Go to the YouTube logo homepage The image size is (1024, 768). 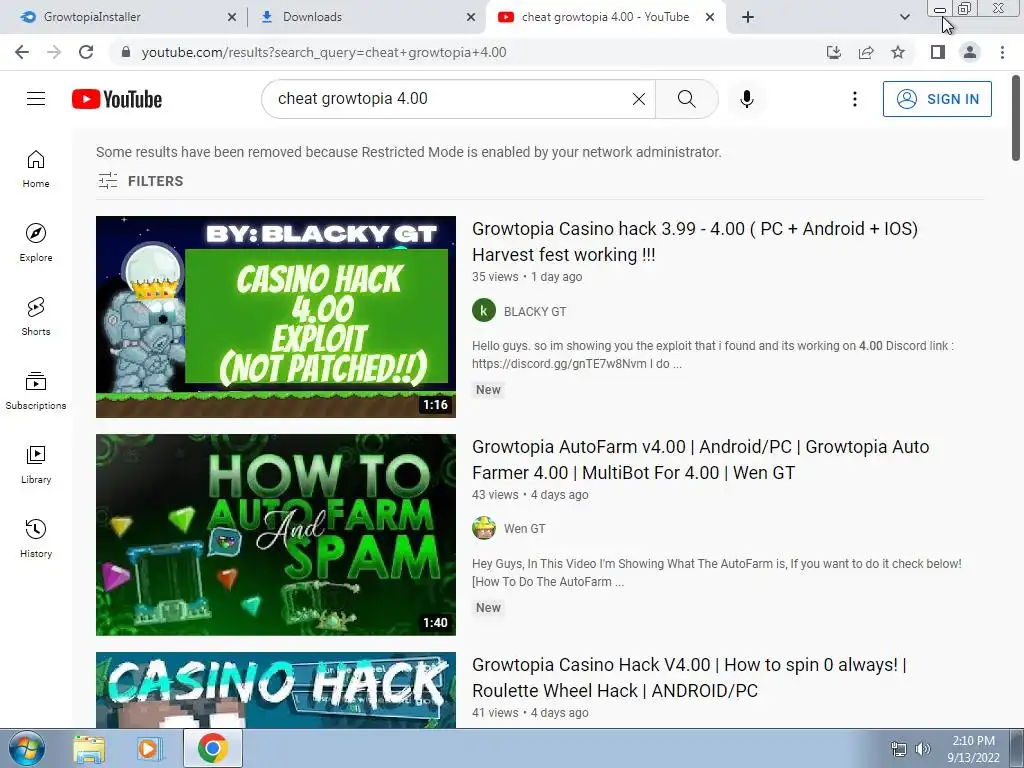(x=117, y=99)
